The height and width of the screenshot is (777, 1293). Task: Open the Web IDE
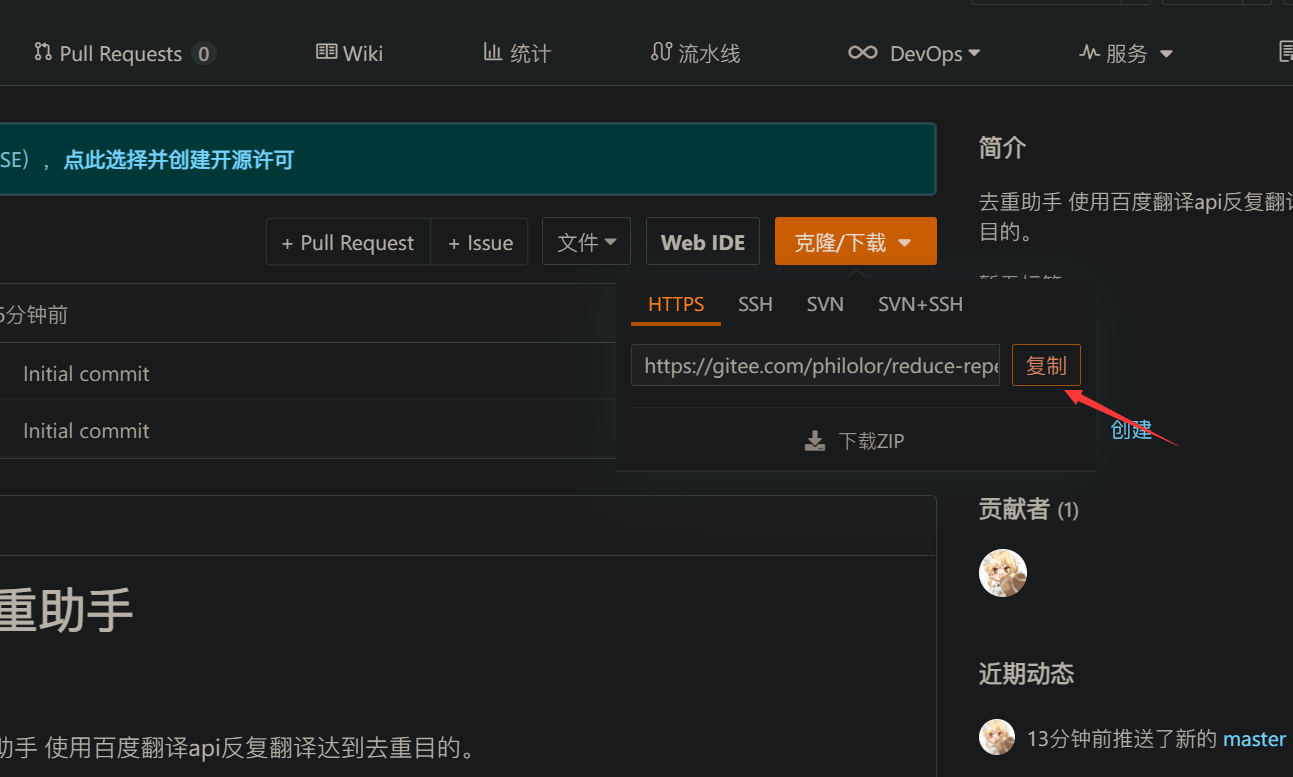(x=703, y=242)
